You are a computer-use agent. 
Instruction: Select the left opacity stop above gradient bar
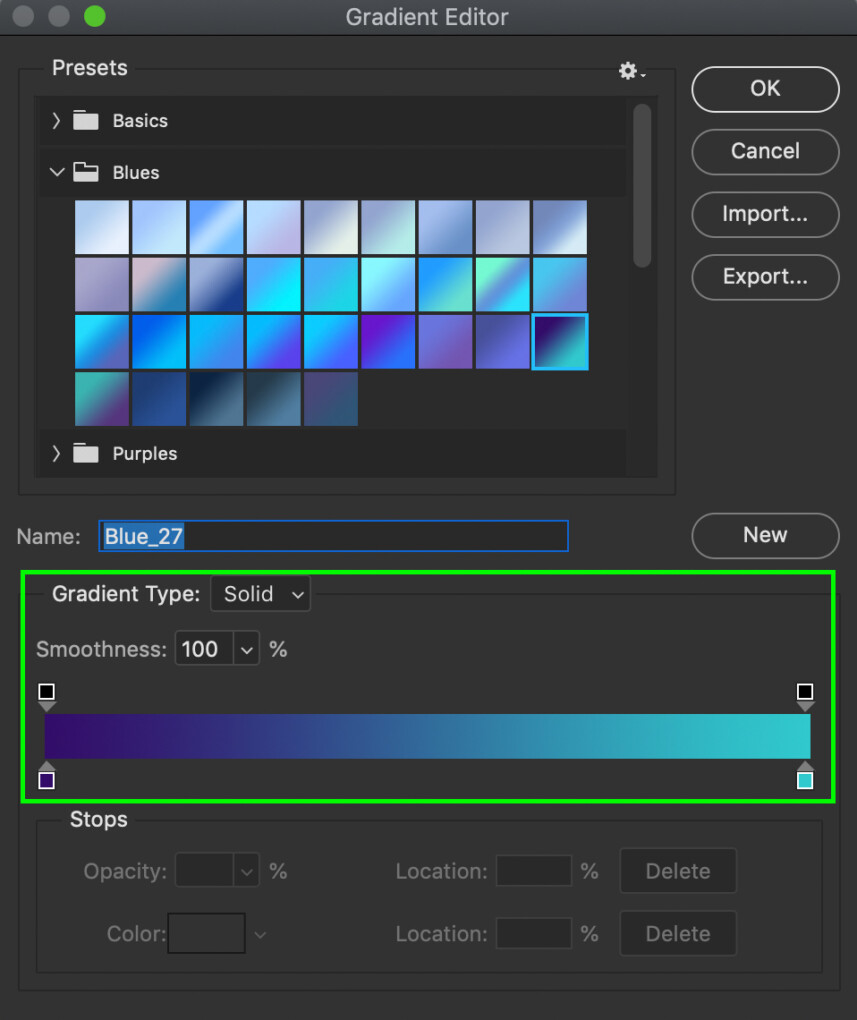pyautogui.click(x=47, y=691)
